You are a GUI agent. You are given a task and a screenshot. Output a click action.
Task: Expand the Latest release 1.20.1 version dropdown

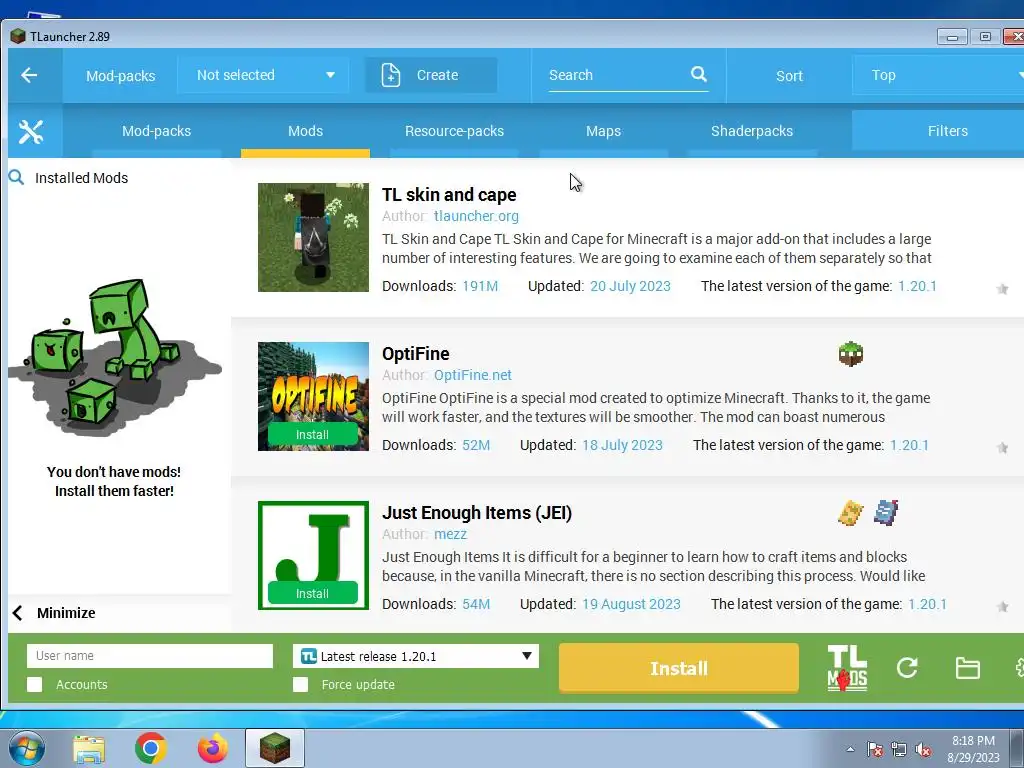pyautogui.click(x=415, y=656)
